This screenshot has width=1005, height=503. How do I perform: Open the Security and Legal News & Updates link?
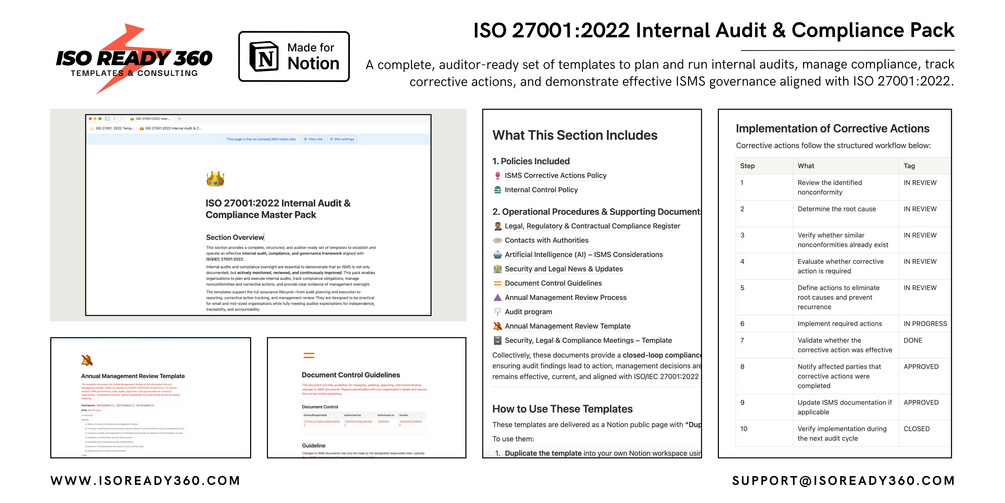point(563,269)
